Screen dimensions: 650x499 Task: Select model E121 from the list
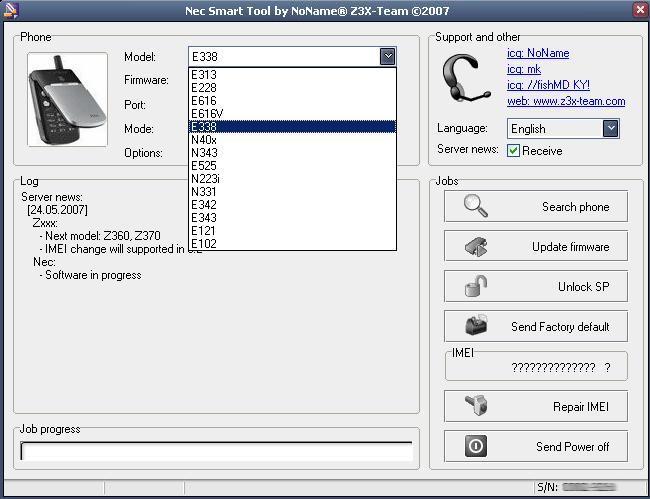tap(292, 231)
